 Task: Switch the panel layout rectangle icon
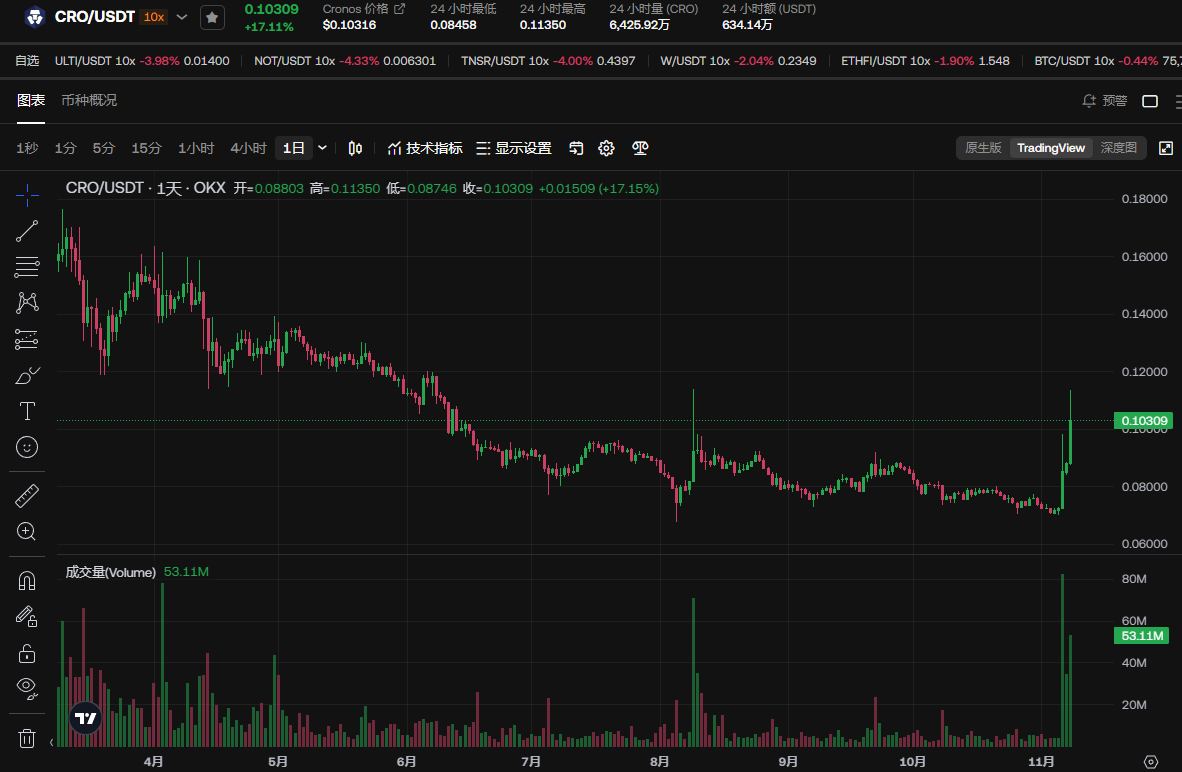click(1150, 101)
